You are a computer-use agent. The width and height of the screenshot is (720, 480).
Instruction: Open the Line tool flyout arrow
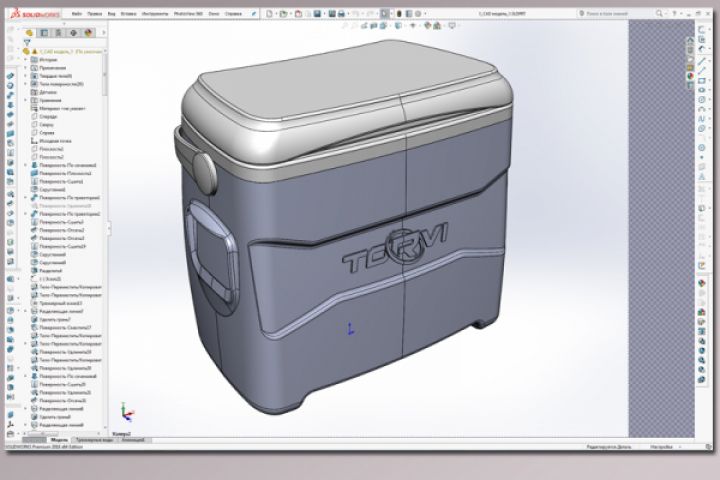point(708,61)
